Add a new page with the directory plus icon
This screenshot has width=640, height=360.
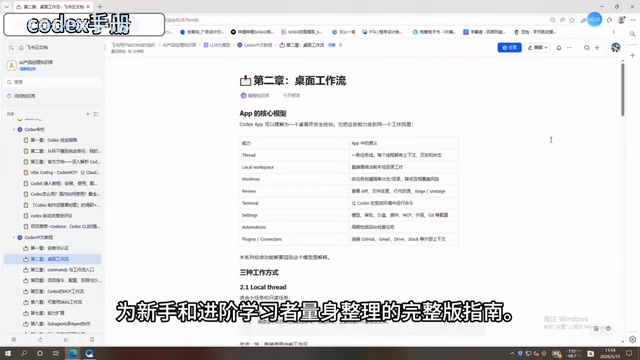tap(87, 114)
